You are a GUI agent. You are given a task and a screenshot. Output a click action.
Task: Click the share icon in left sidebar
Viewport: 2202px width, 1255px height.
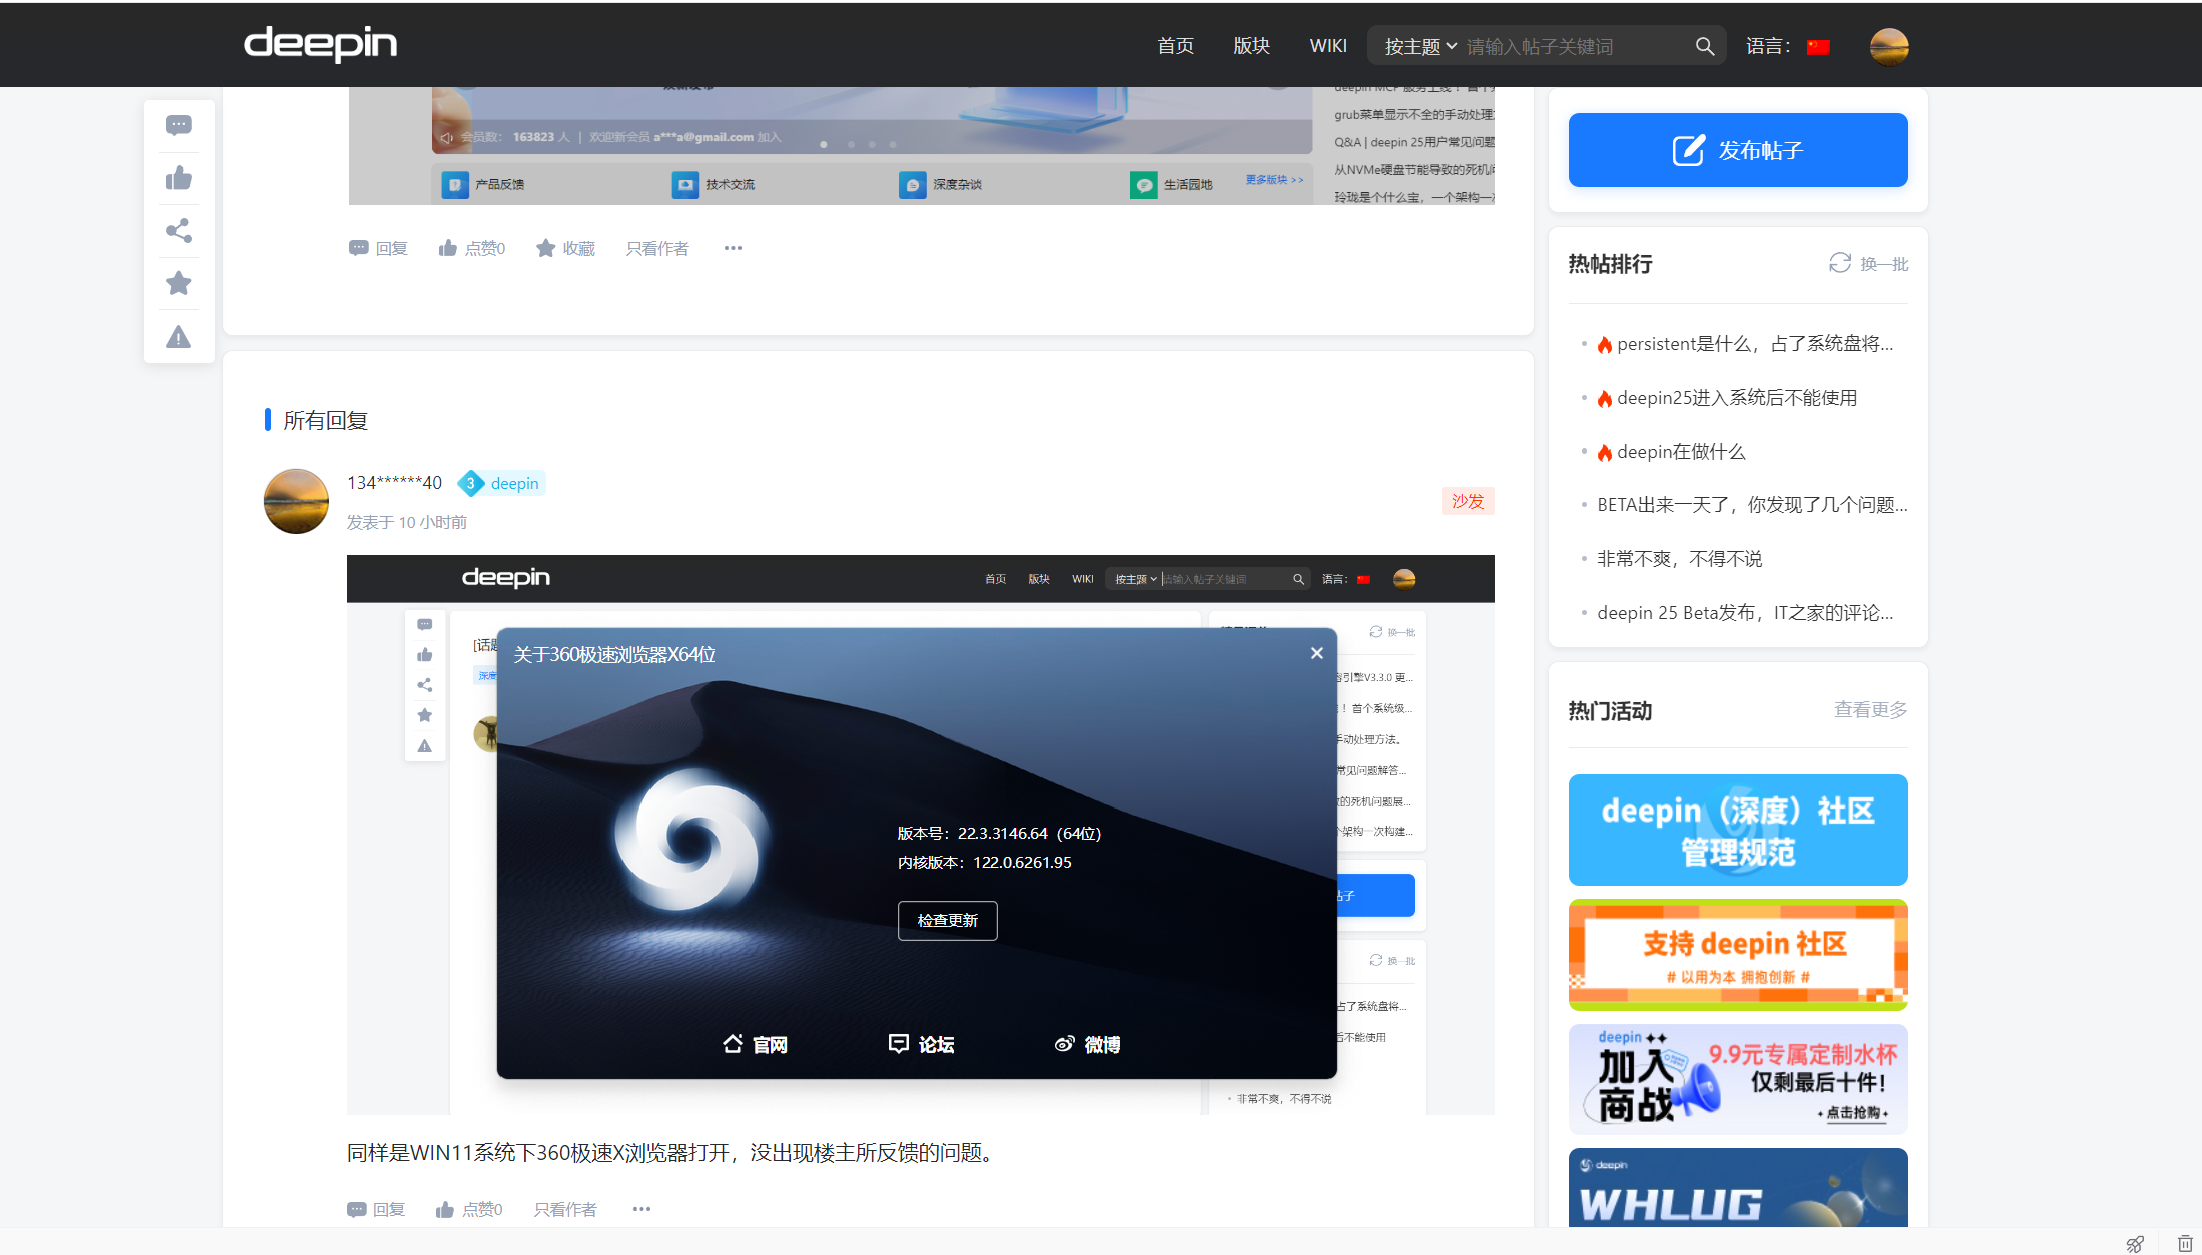[179, 231]
